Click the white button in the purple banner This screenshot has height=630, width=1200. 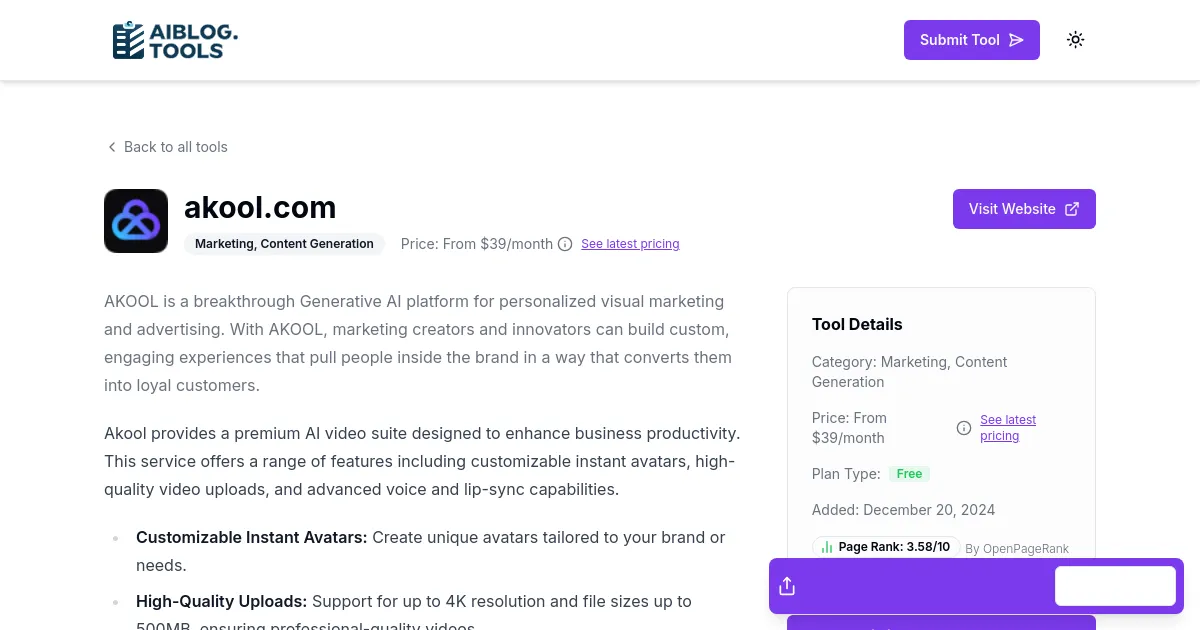click(1115, 586)
